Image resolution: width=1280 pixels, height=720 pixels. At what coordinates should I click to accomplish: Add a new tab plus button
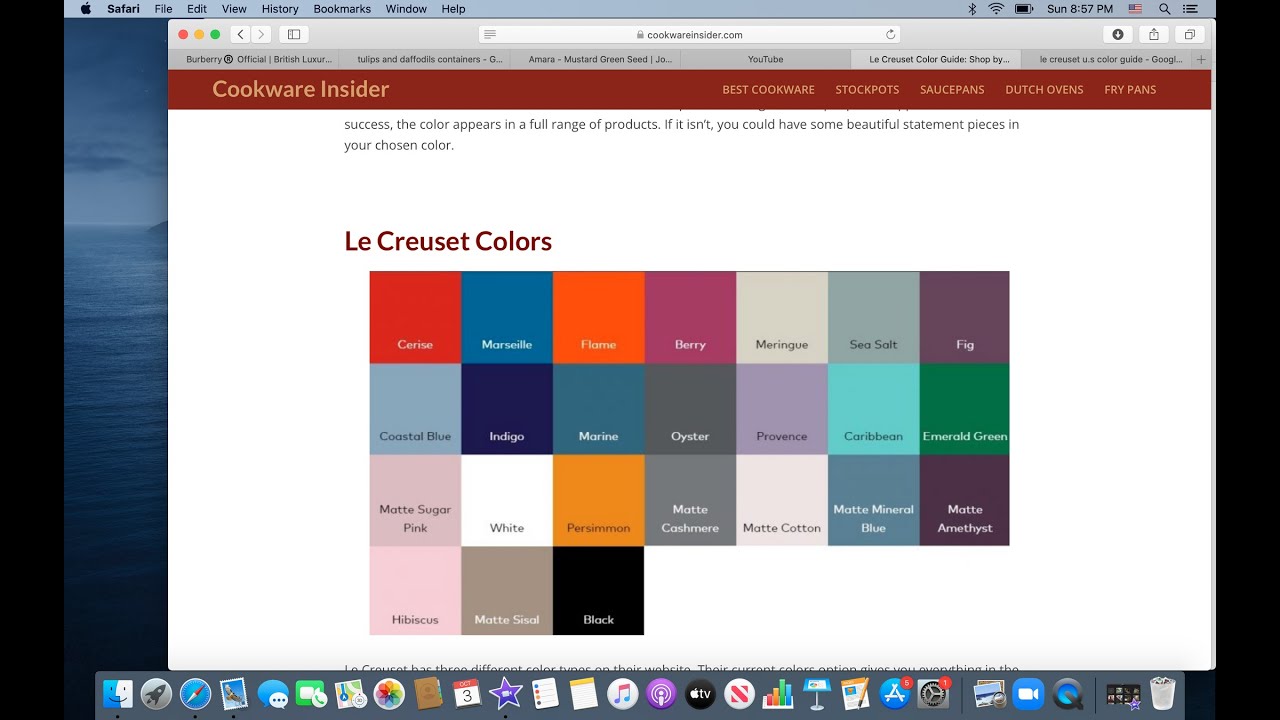[1201, 59]
